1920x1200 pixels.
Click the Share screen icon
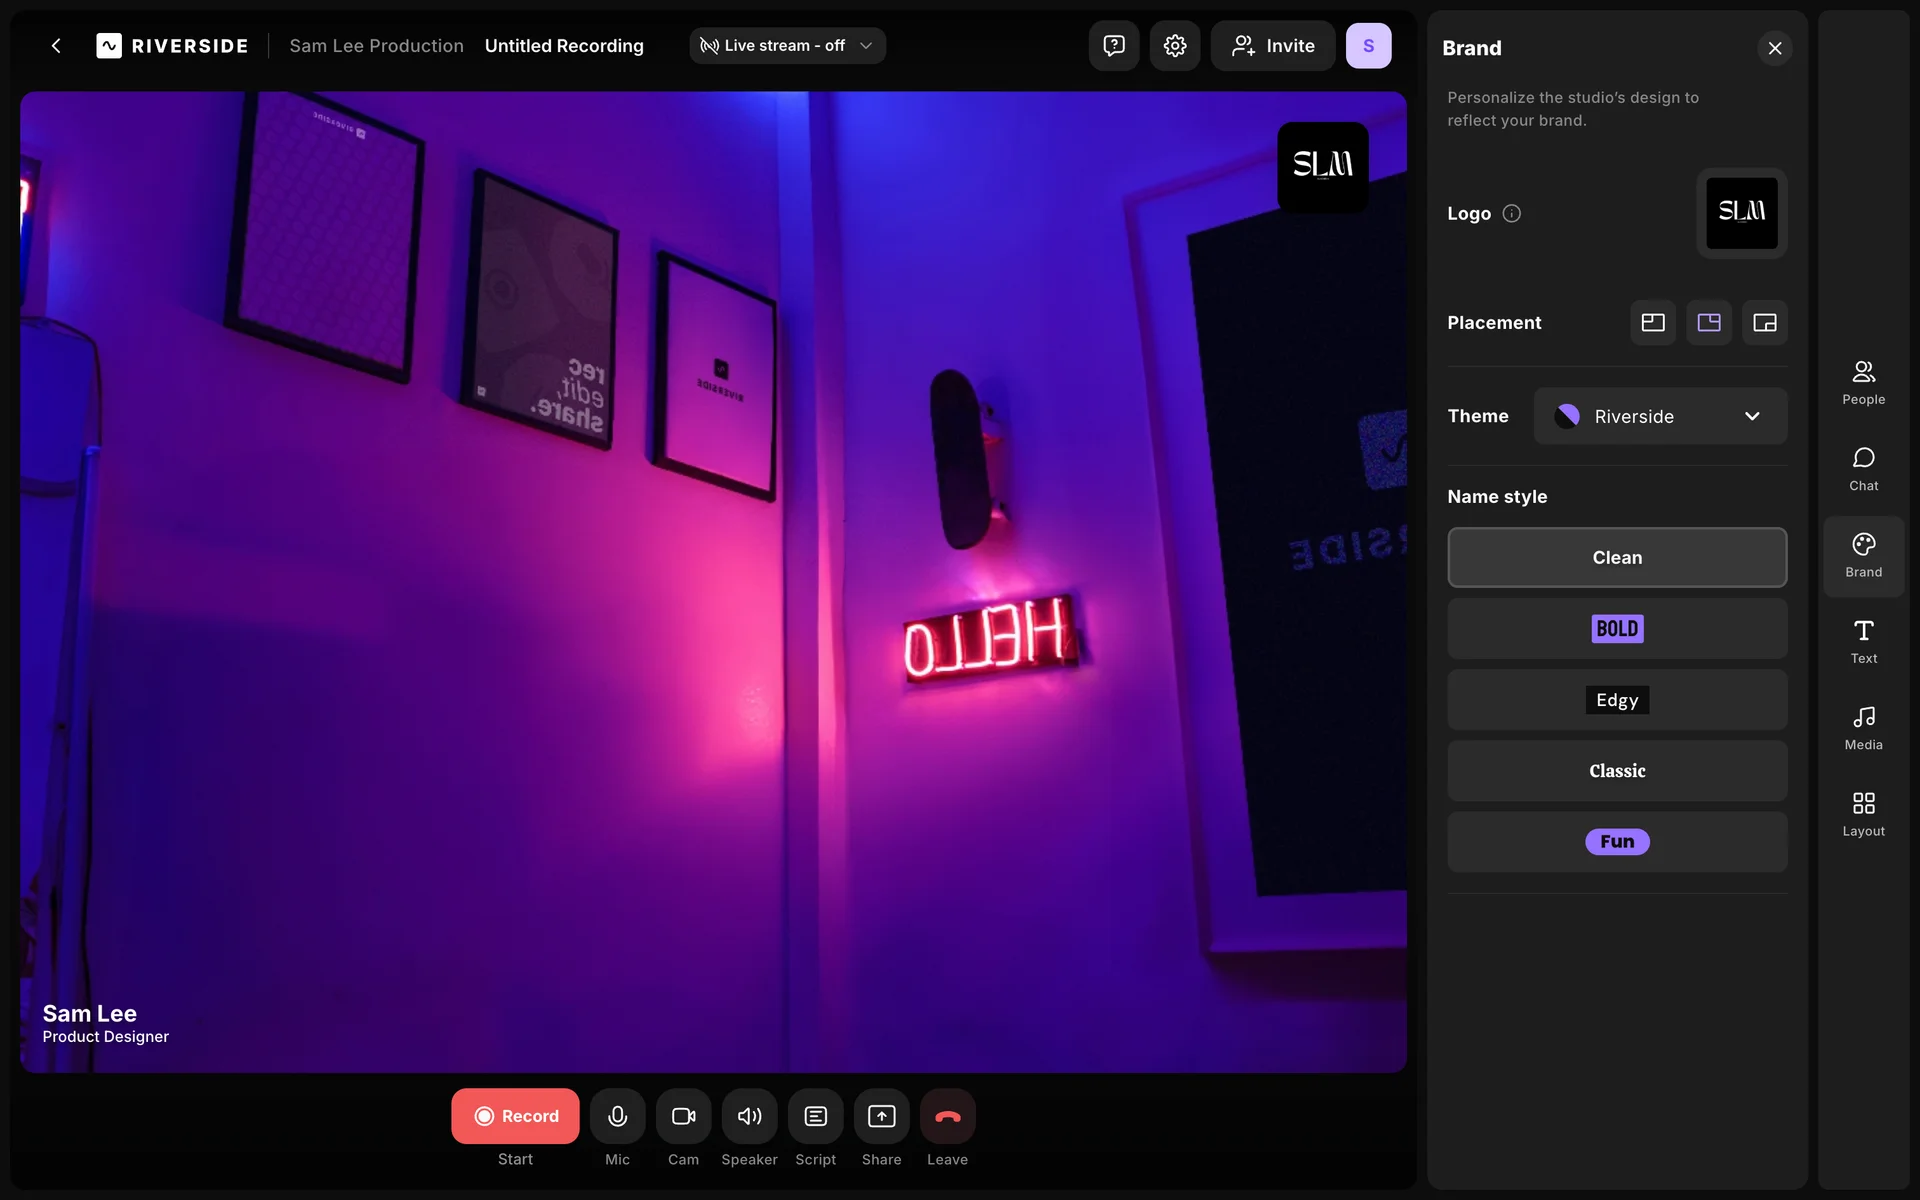881,1116
